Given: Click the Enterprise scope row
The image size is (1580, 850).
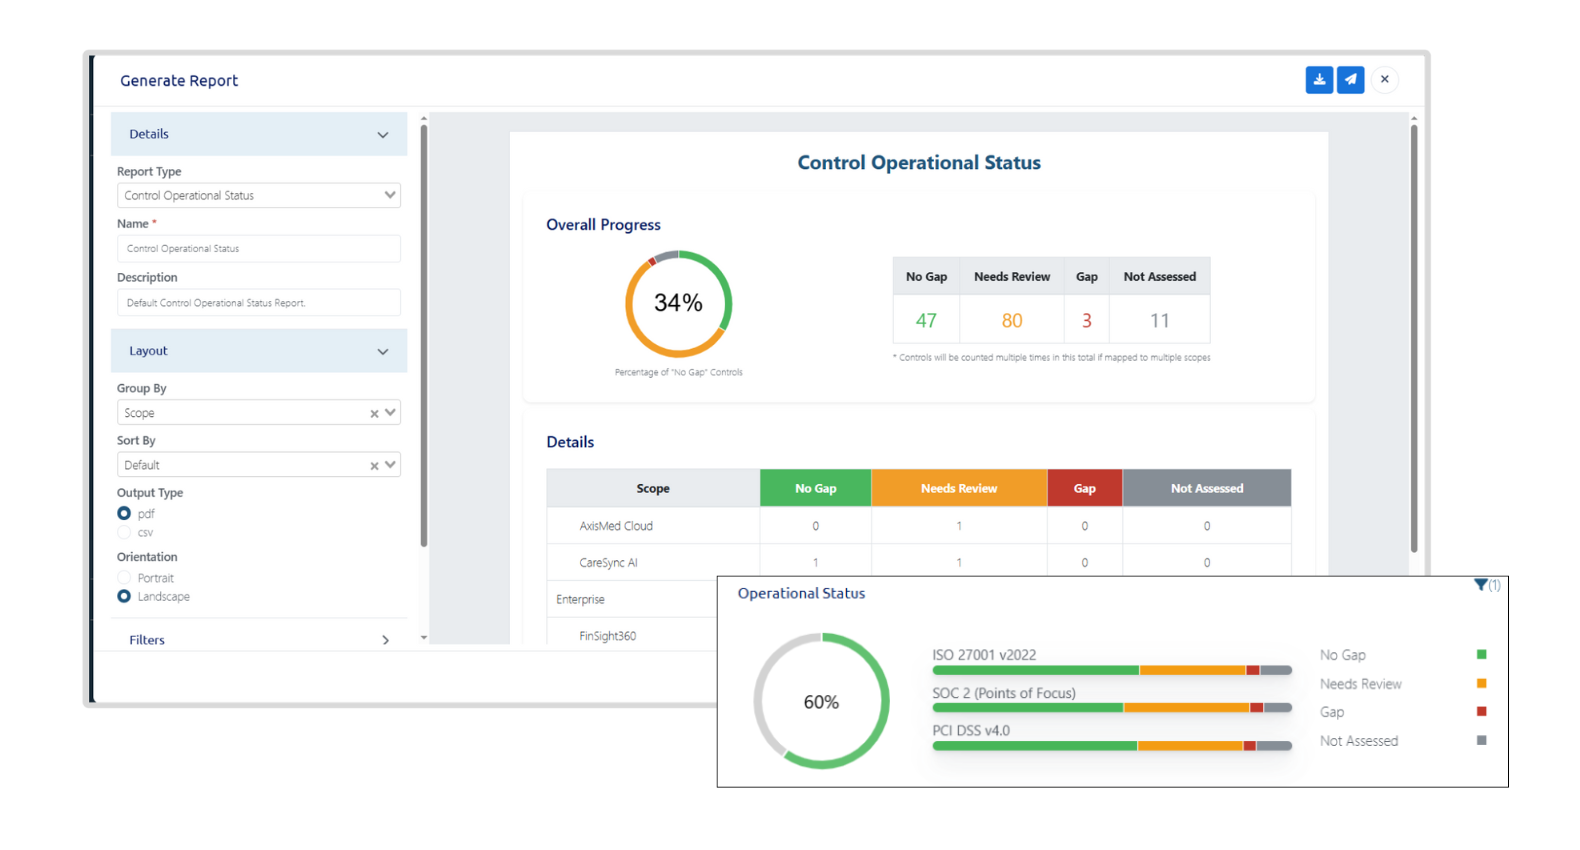Looking at the screenshot, I should pyautogui.click(x=632, y=599).
